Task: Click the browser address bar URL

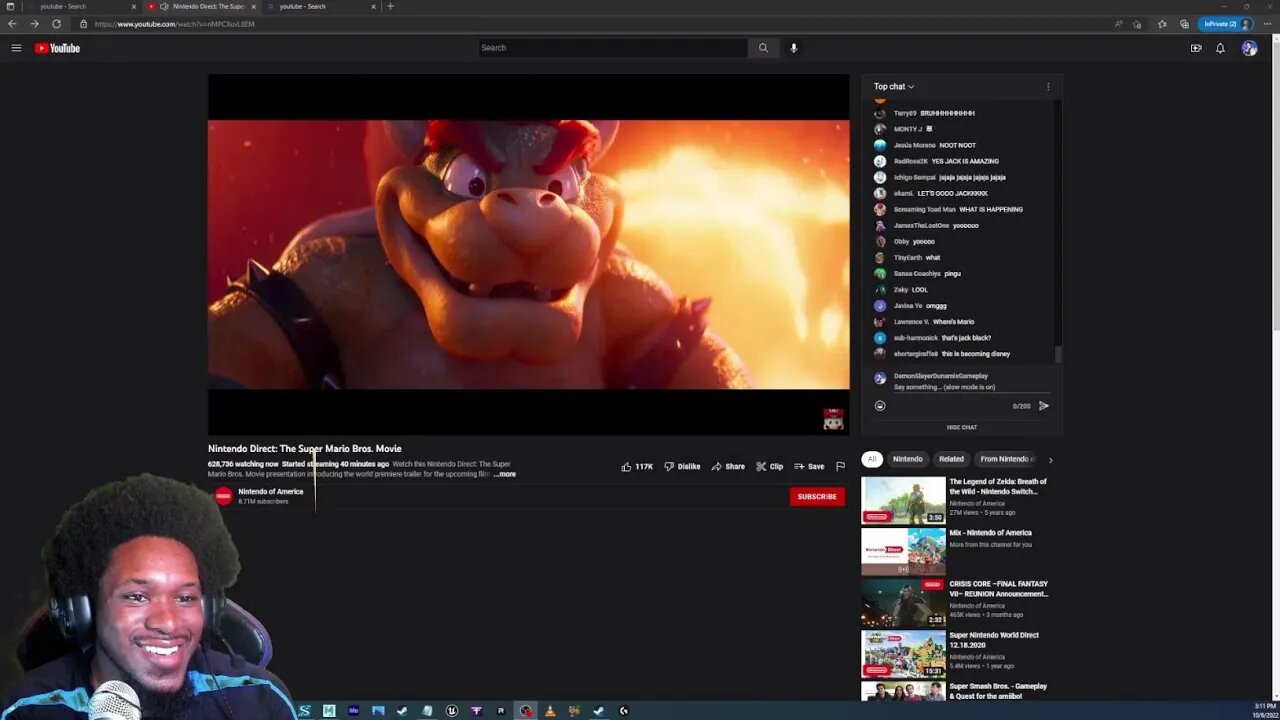Action: (x=175, y=24)
